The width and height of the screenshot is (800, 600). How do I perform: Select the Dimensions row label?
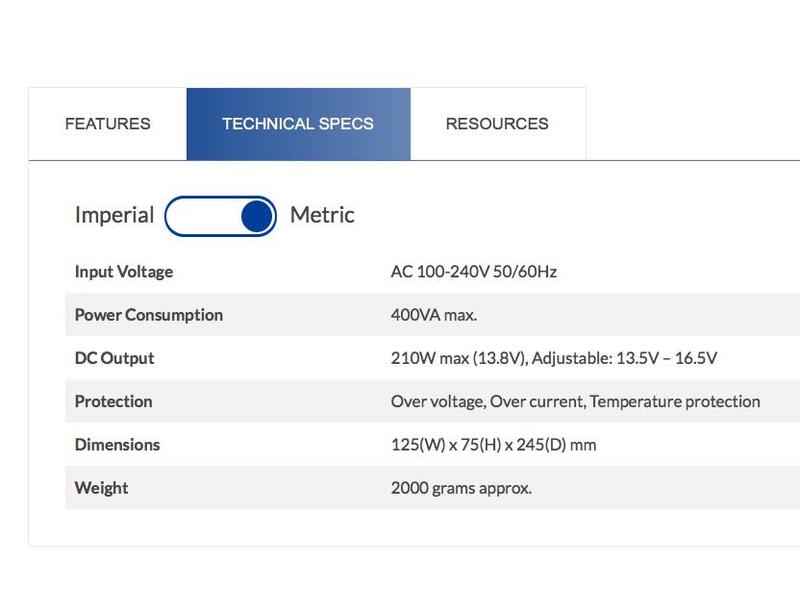pyautogui.click(x=120, y=444)
